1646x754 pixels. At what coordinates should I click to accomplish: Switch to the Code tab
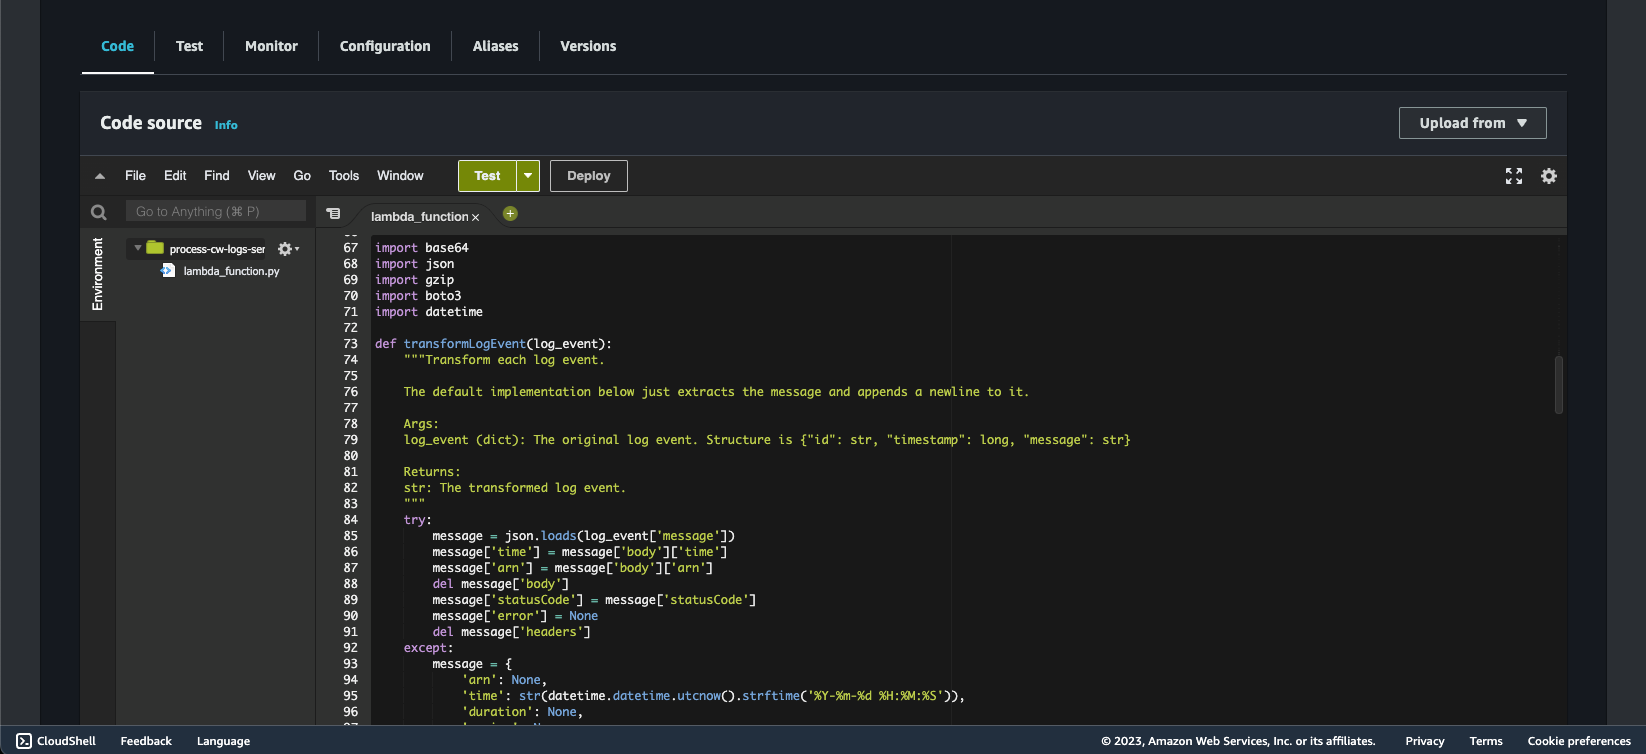pyautogui.click(x=118, y=46)
